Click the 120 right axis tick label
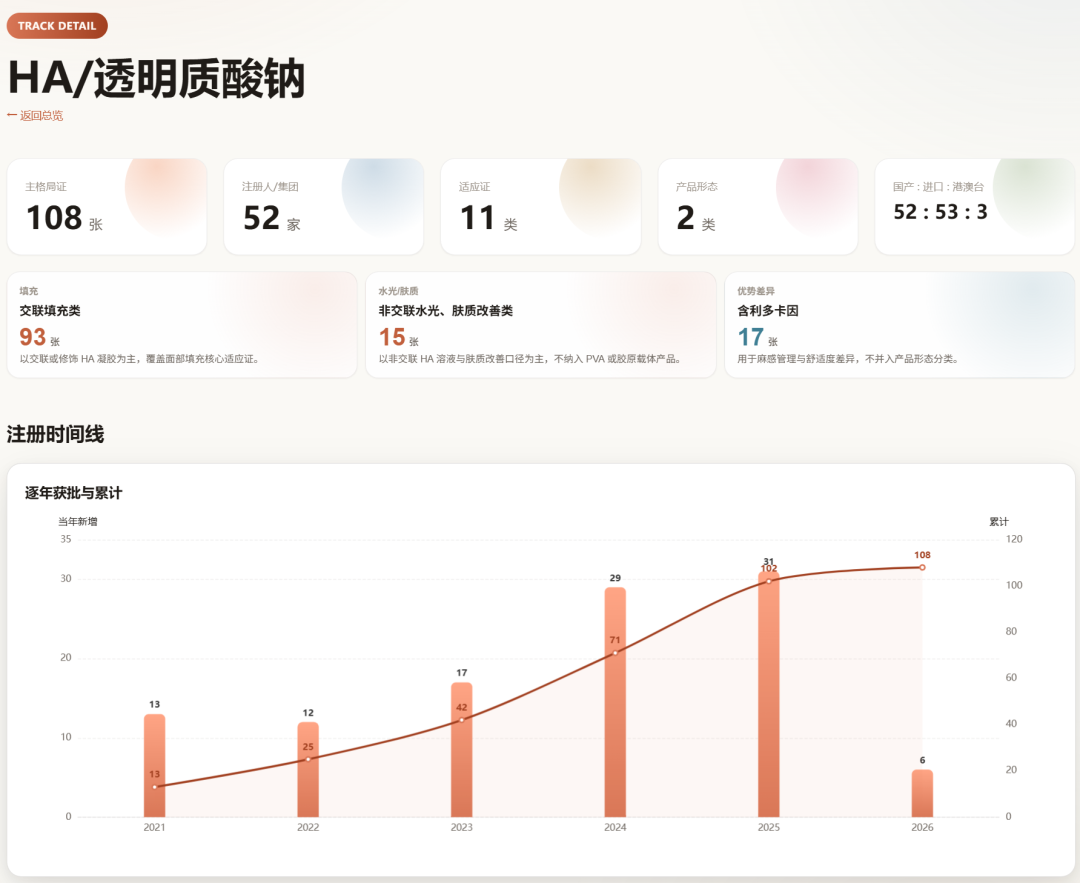1080x883 pixels. pos(1014,539)
